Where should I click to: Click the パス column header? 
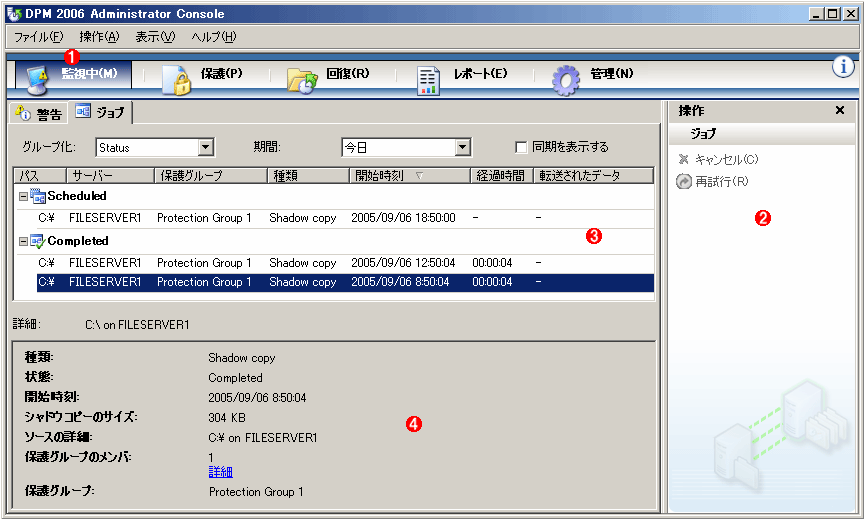[40, 176]
